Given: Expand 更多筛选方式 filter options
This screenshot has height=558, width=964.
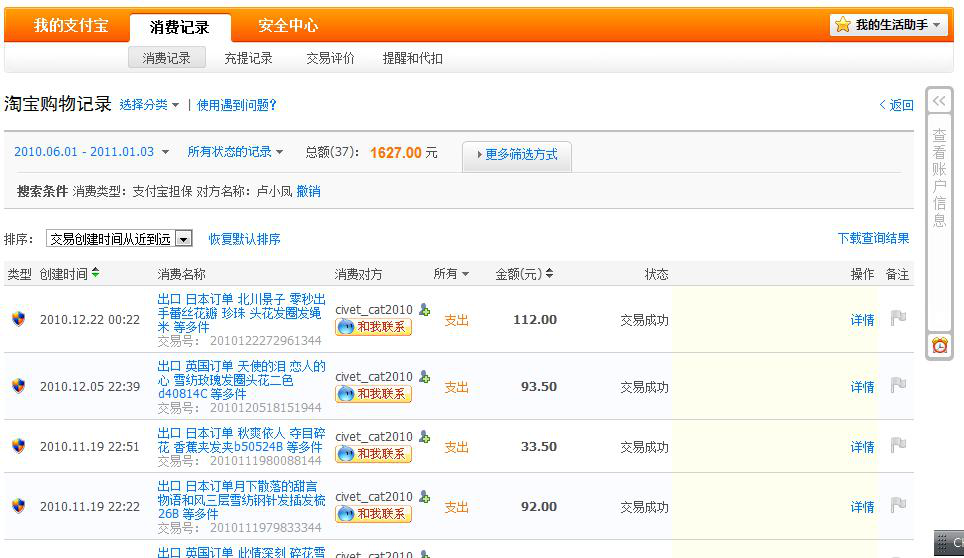Looking at the screenshot, I should coord(517,154).
